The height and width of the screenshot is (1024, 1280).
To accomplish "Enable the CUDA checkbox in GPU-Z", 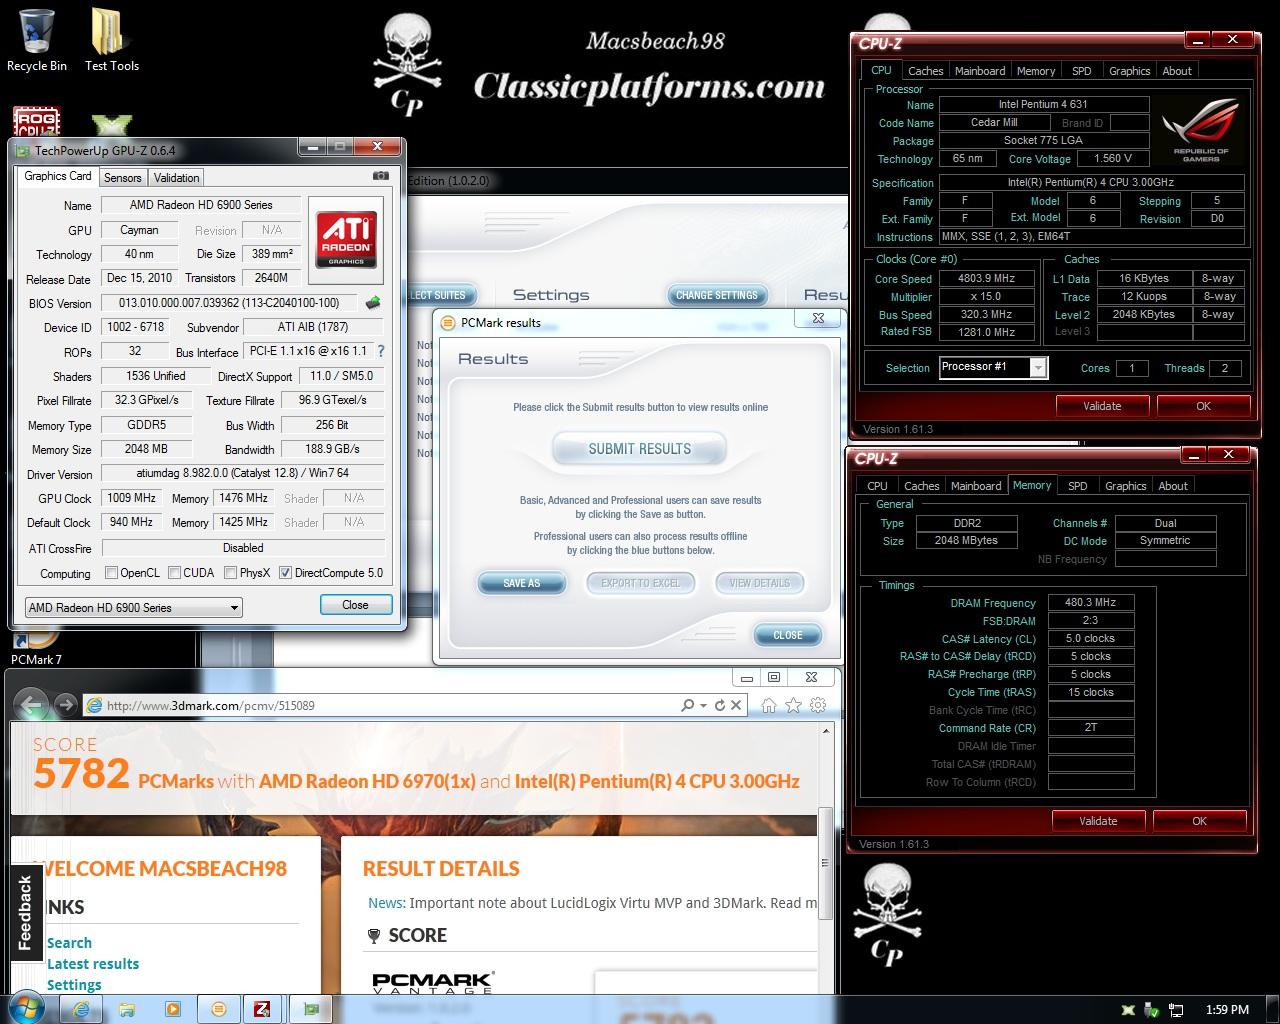I will coord(174,573).
